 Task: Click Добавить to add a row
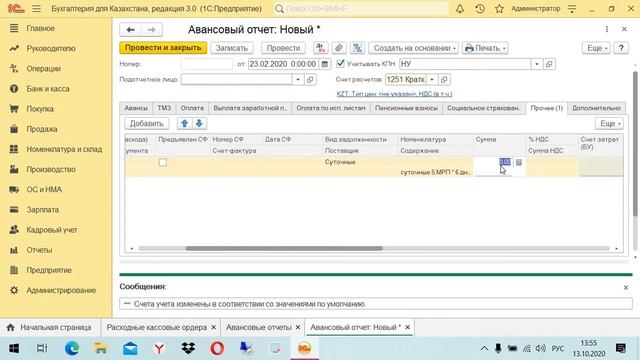[147, 123]
